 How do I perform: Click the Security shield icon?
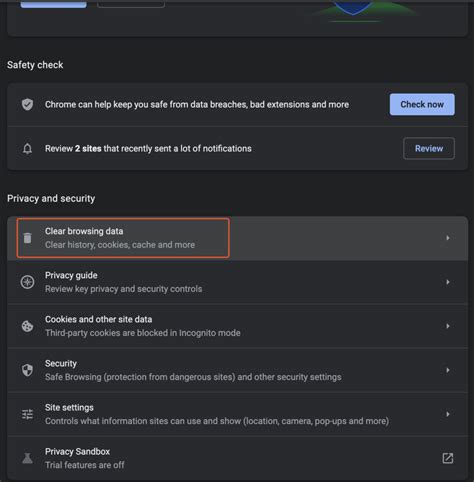click(27, 370)
